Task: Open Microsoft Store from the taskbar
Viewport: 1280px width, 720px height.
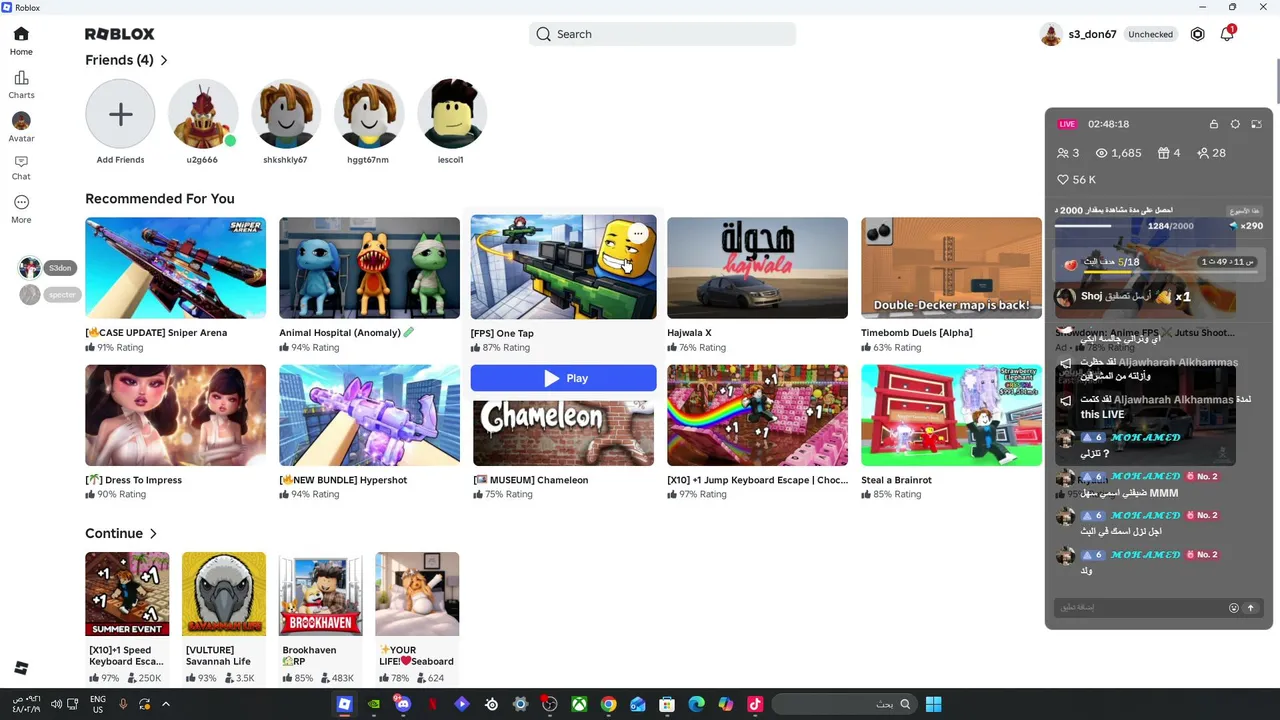Action: pos(667,704)
